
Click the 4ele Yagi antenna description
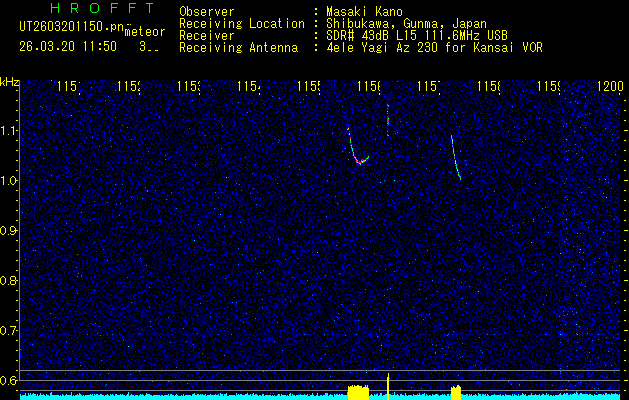(434, 48)
